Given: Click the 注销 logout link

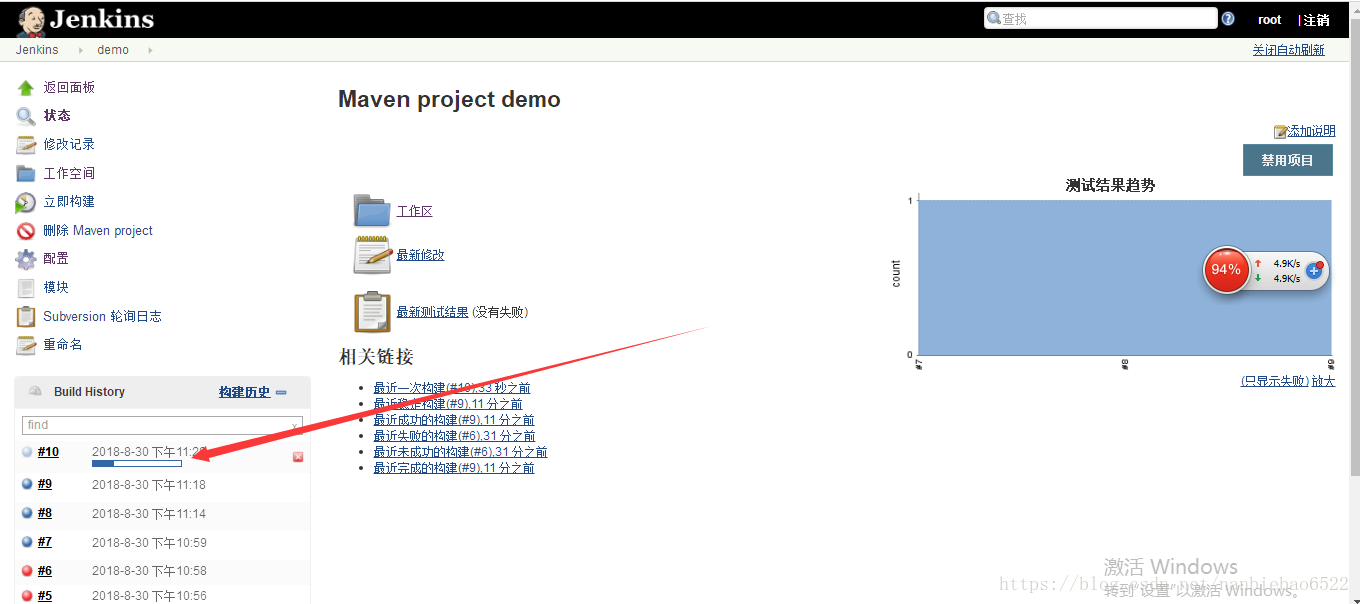Looking at the screenshot, I should pos(1316,20).
